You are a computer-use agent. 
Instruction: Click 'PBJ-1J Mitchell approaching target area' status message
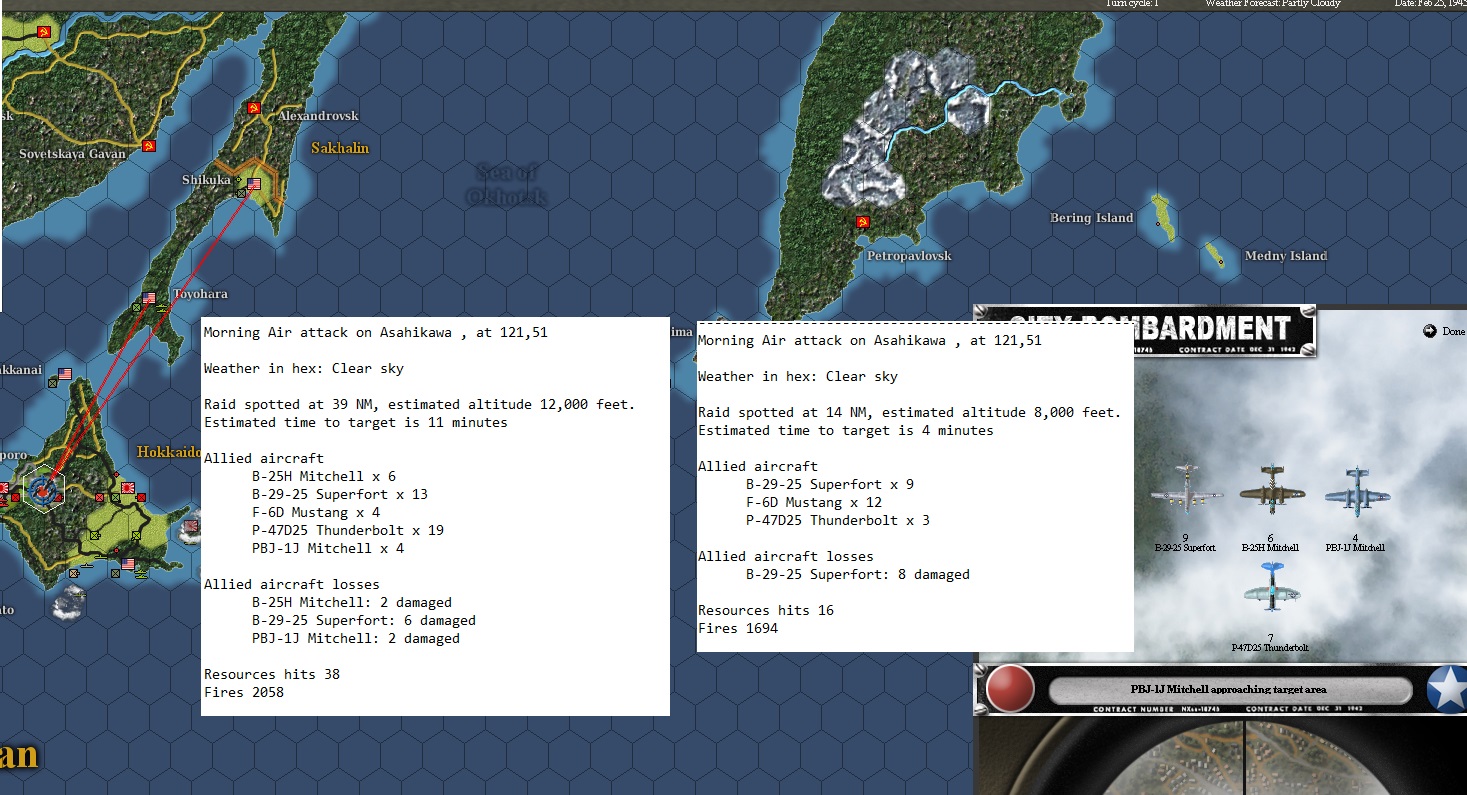tap(1229, 689)
